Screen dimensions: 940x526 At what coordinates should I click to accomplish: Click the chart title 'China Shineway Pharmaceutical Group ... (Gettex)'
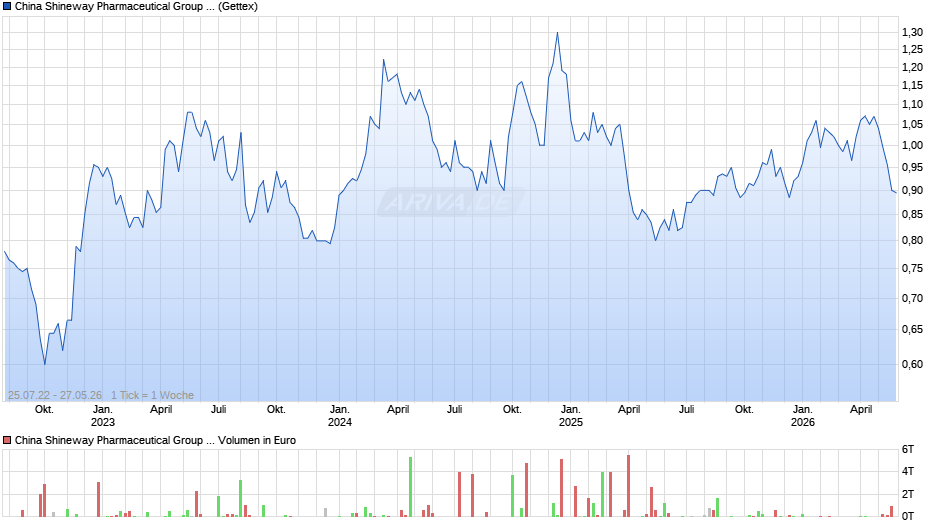tap(136, 7)
